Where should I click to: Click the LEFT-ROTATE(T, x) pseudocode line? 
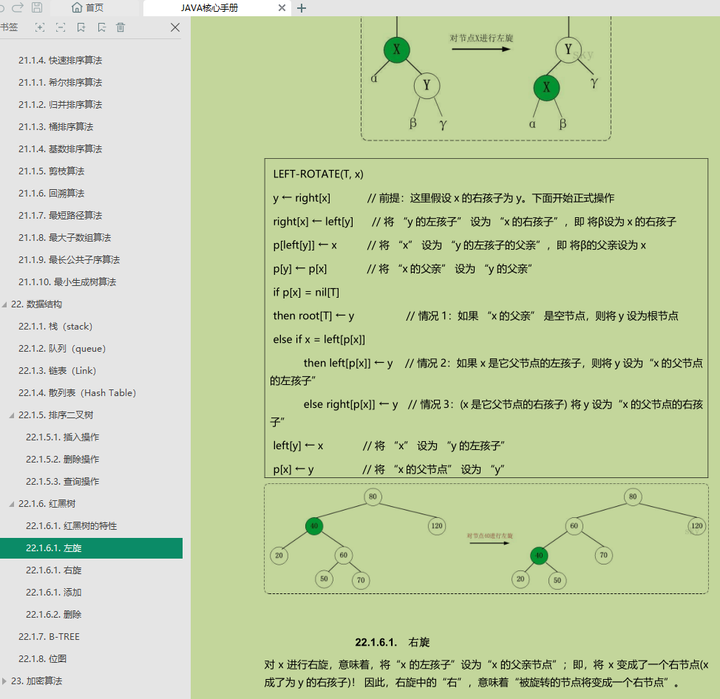click(318, 174)
